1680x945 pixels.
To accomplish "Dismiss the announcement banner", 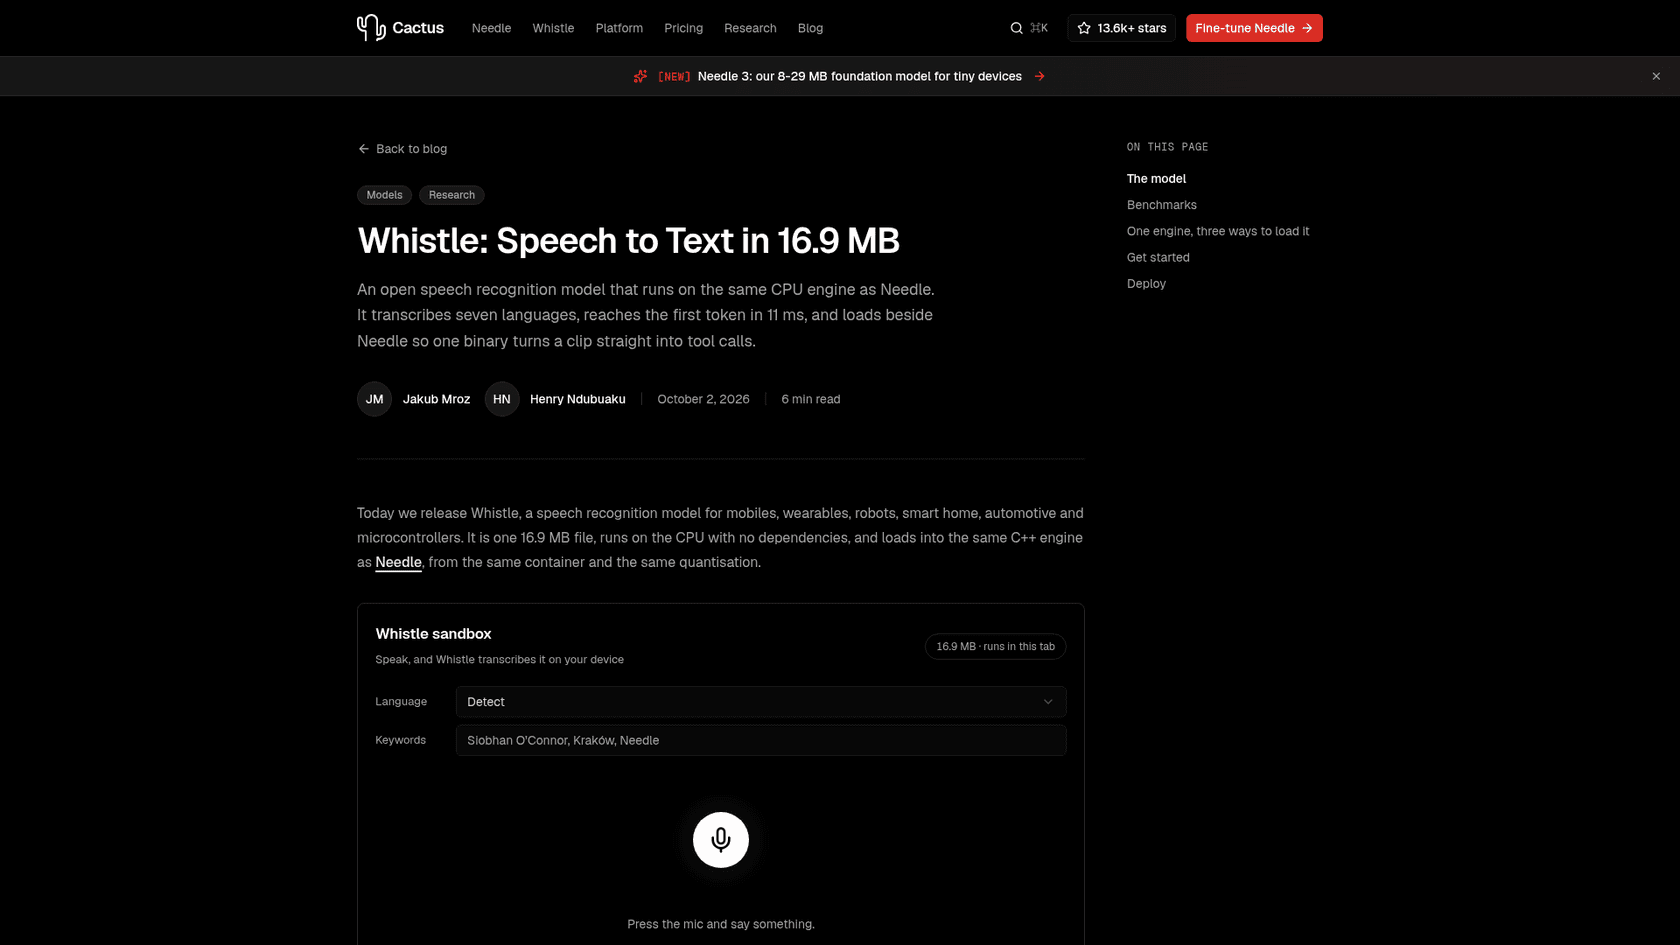I will point(1656,76).
